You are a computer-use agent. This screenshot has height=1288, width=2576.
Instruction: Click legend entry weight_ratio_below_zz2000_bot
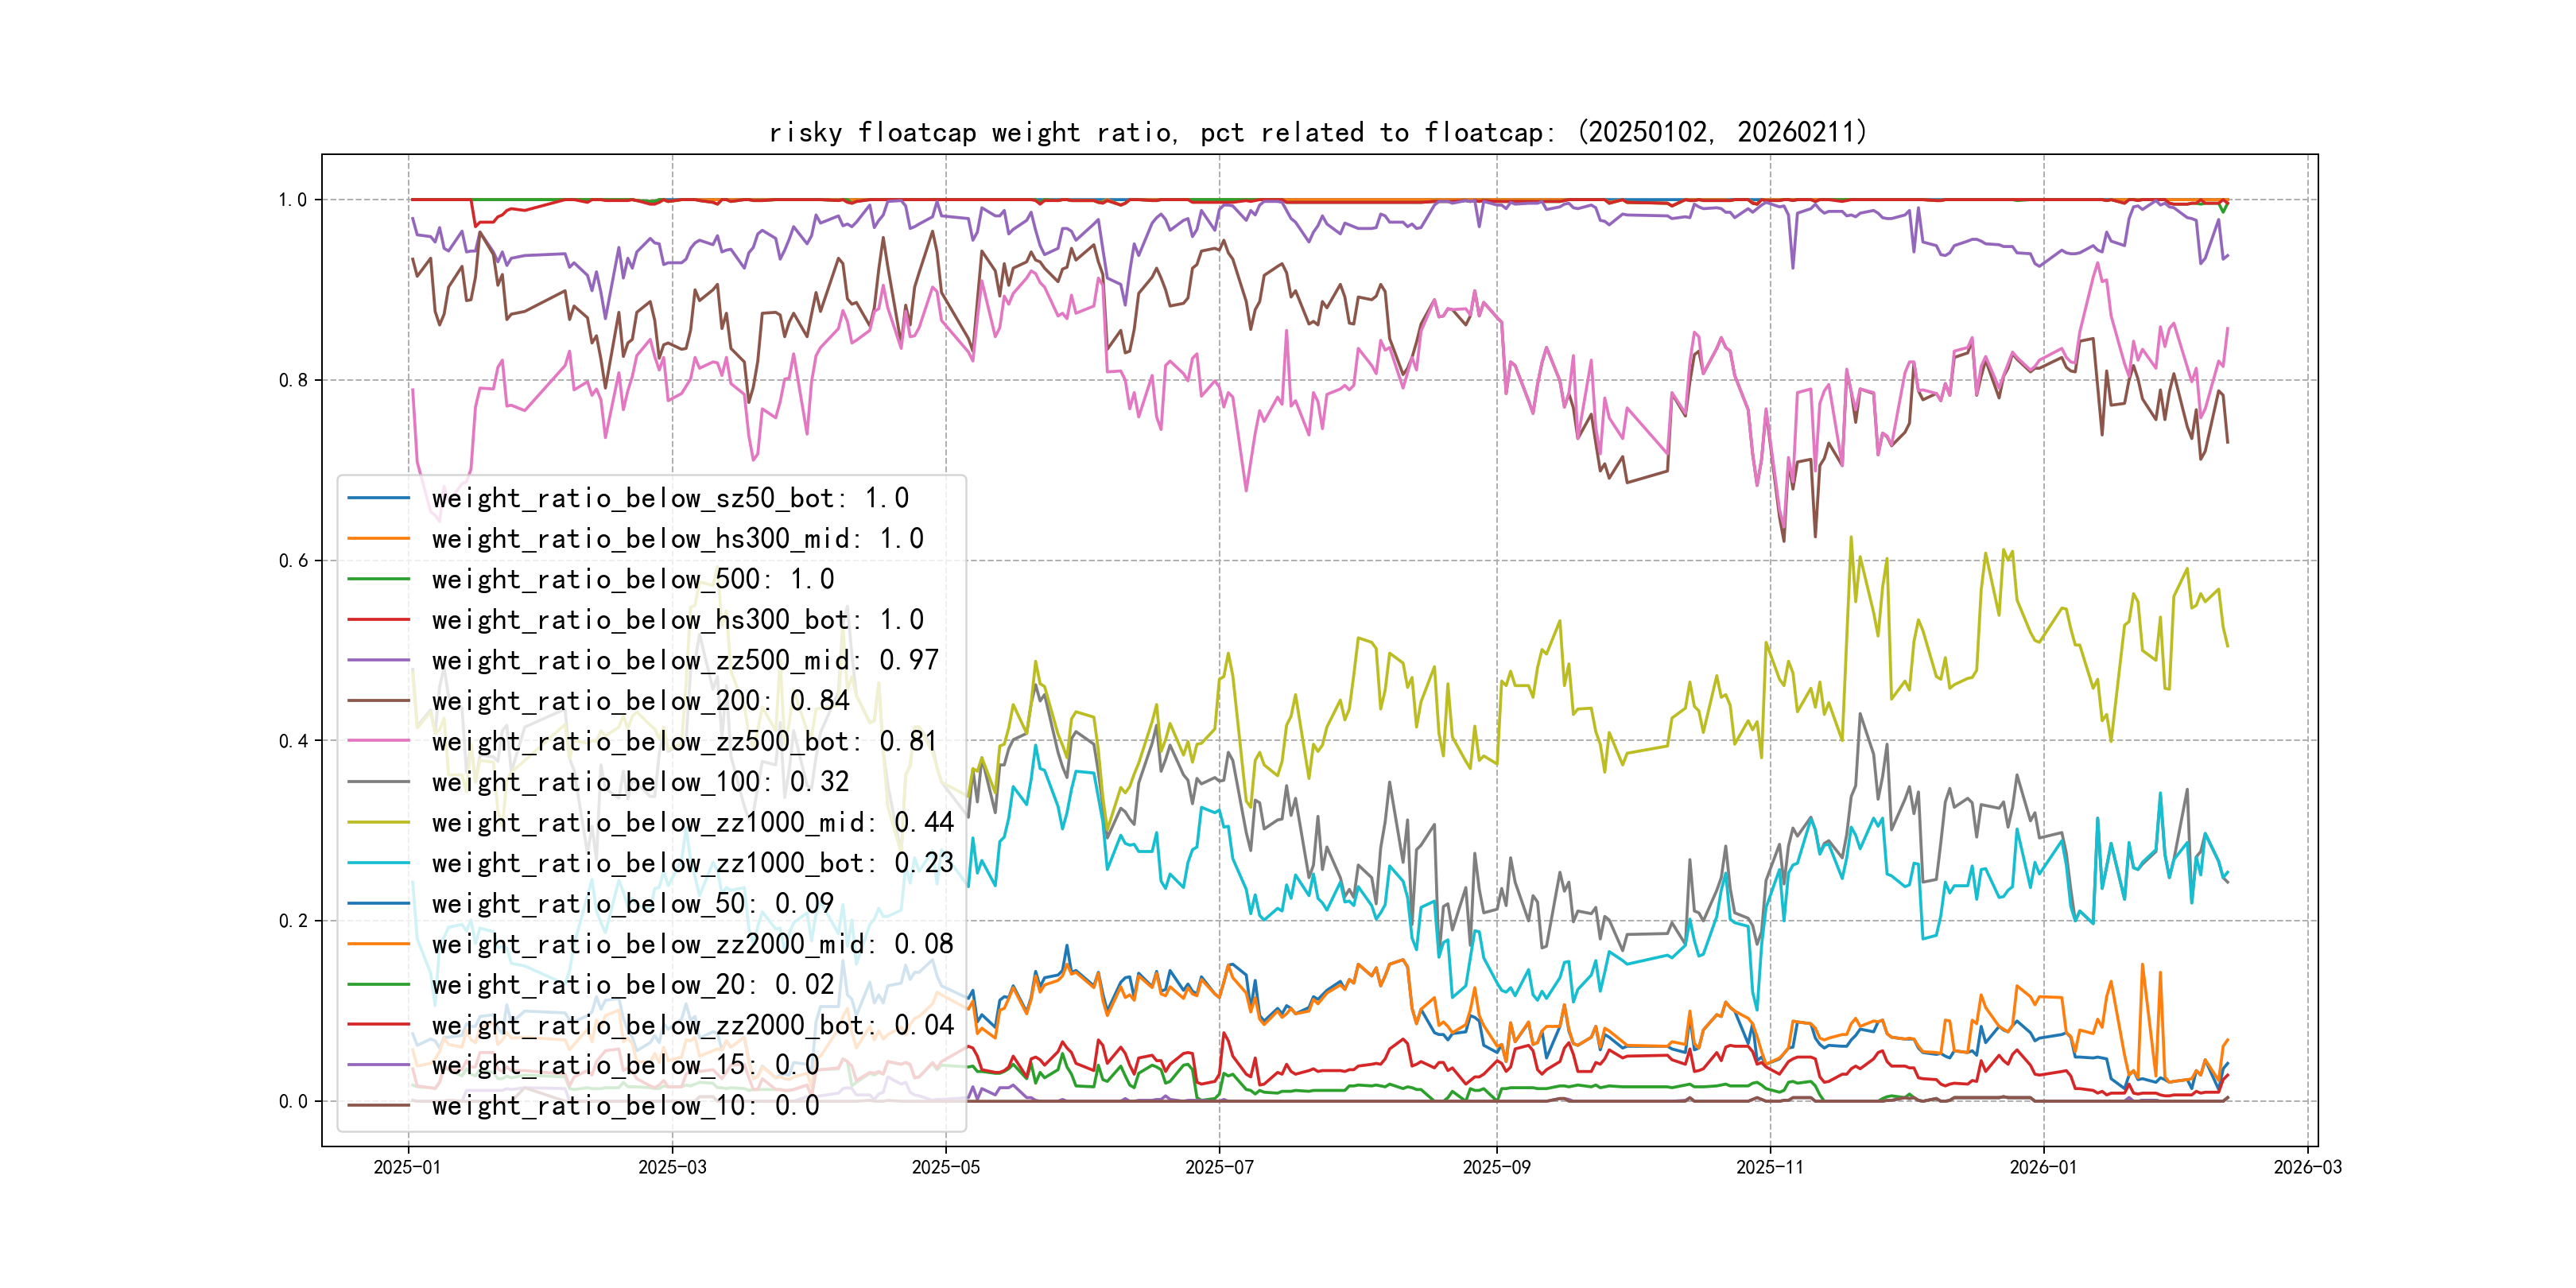click(692, 1025)
